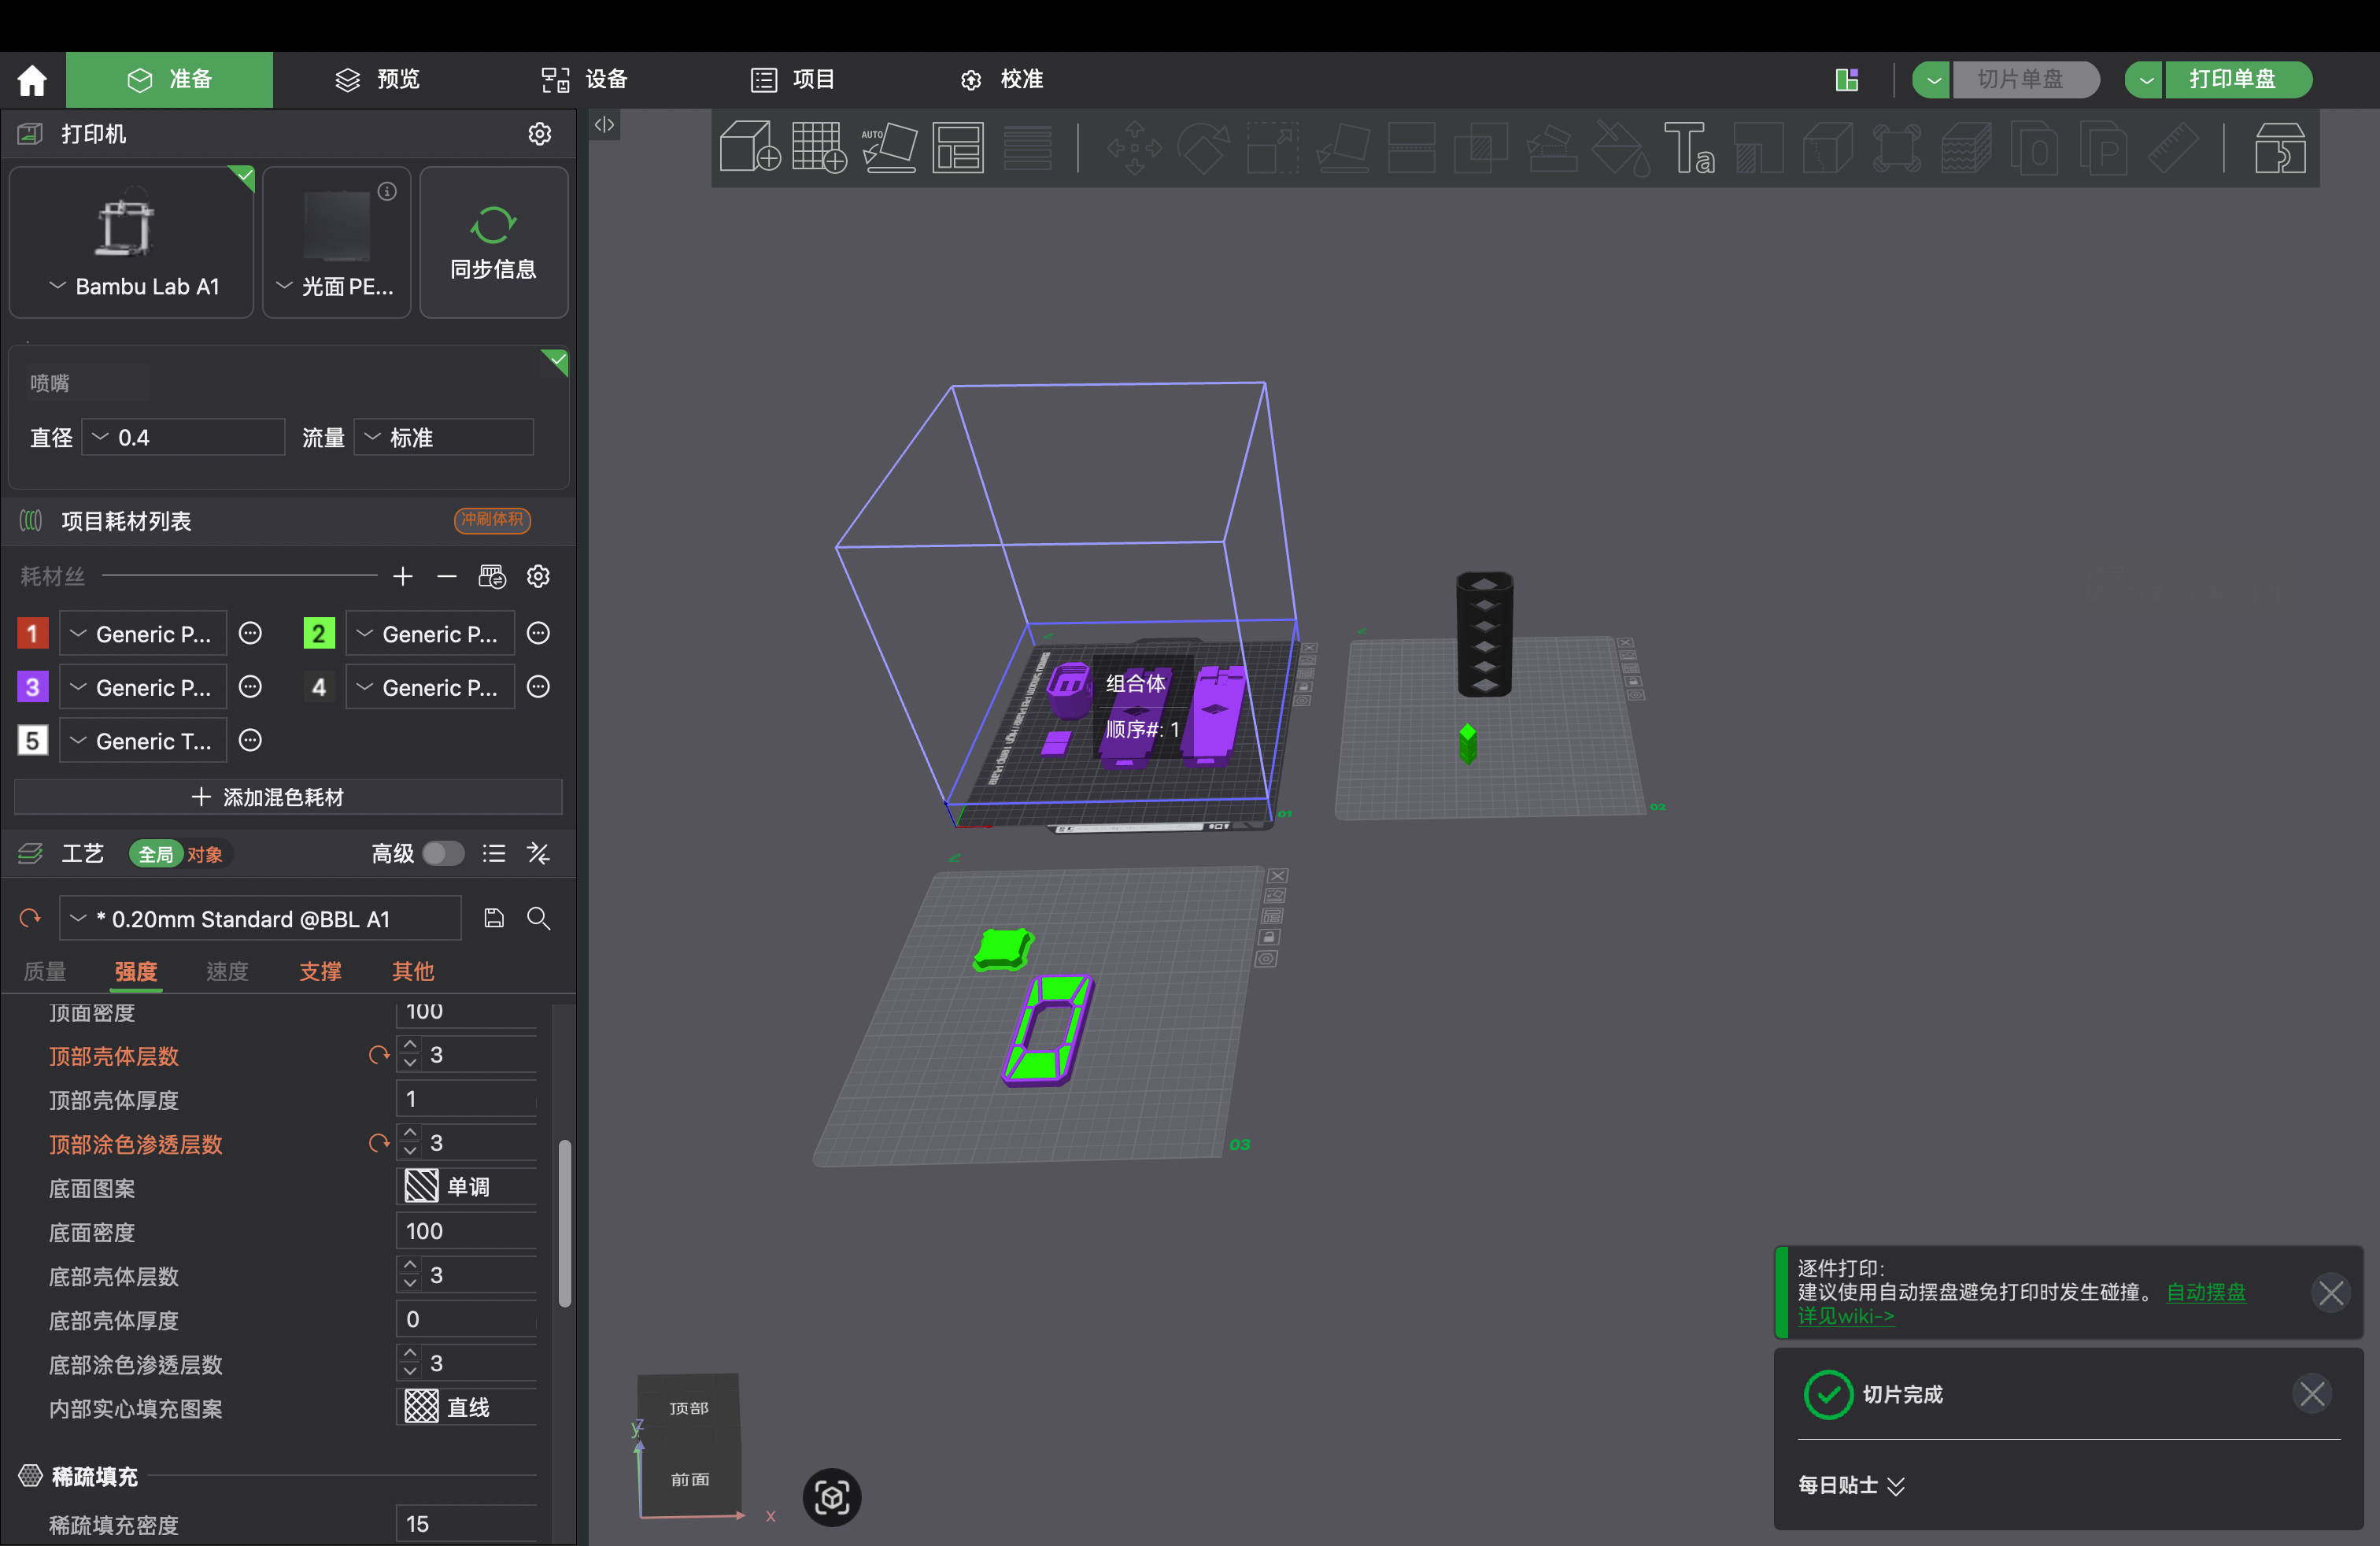Image resolution: width=2380 pixels, height=1546 pixels.
Task: Click the search settings magnifier icon
Action: (x=539, y=918)
